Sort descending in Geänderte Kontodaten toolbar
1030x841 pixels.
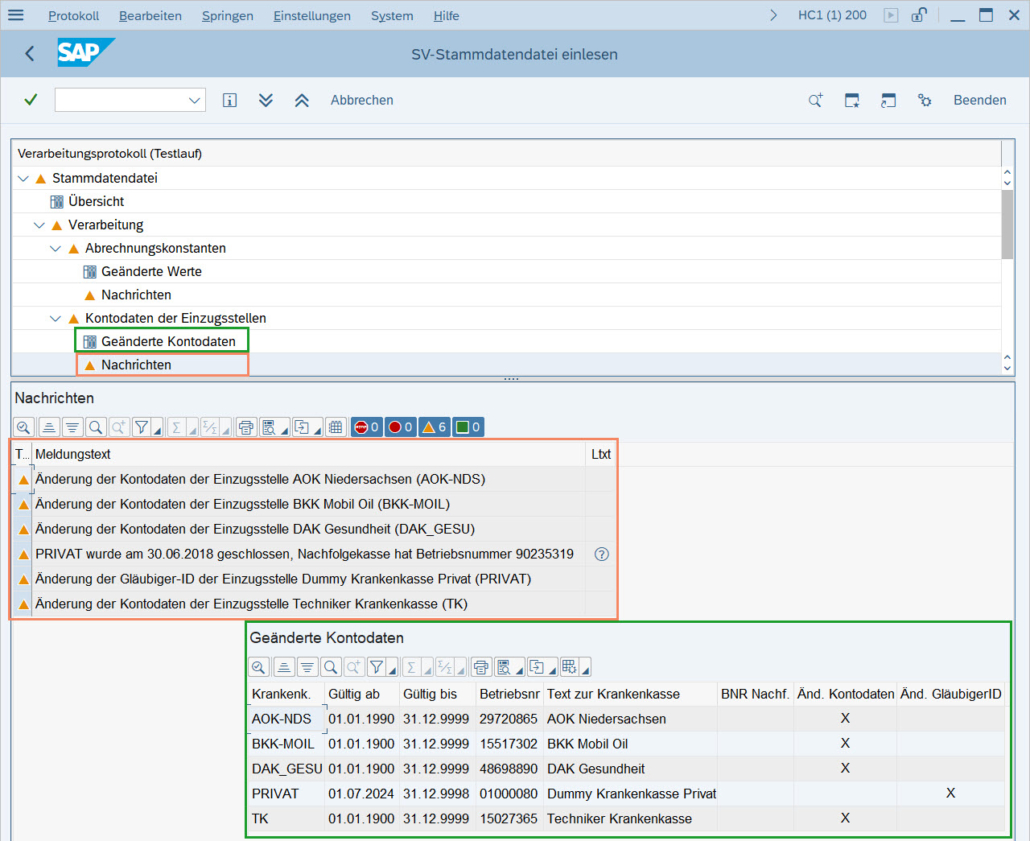[x=307, y=668]
